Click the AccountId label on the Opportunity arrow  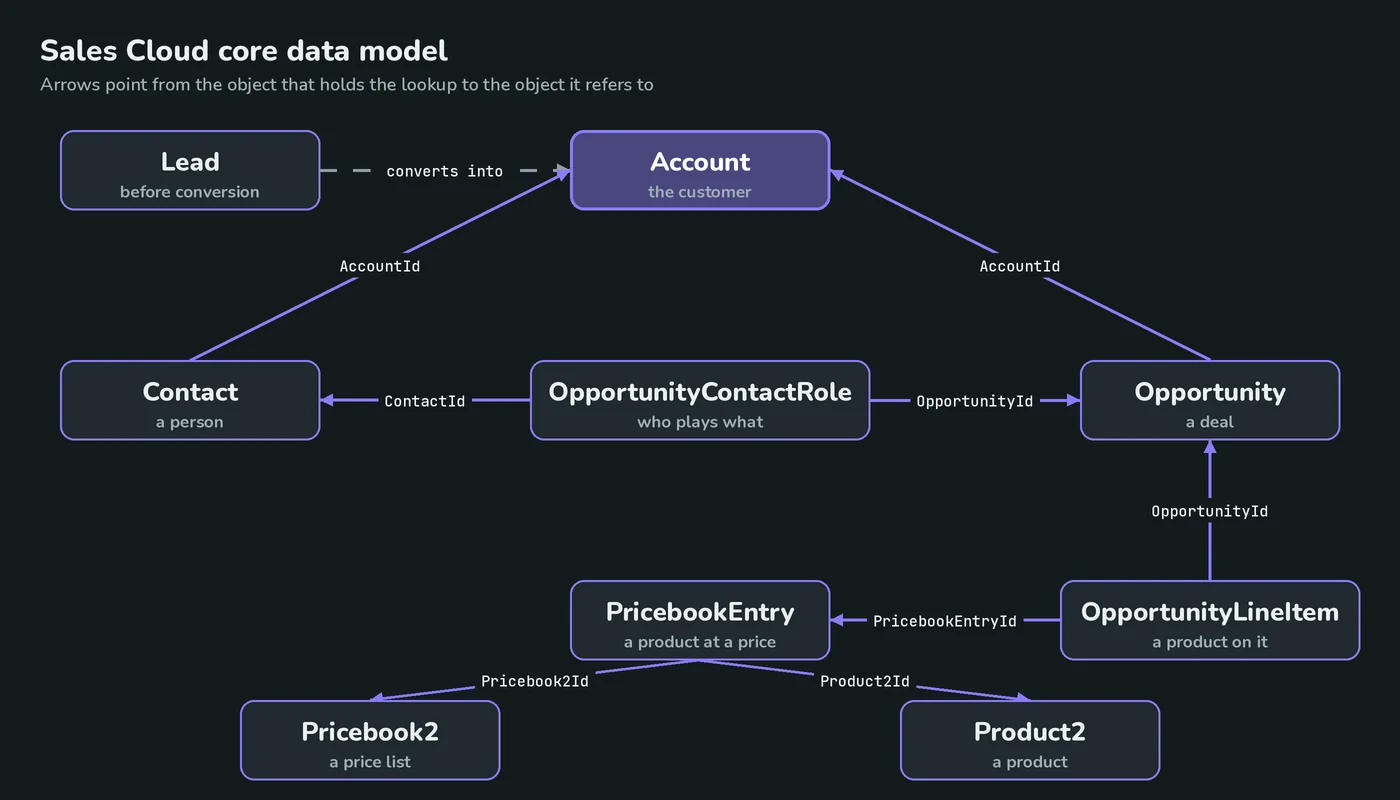click(1020, 266)
